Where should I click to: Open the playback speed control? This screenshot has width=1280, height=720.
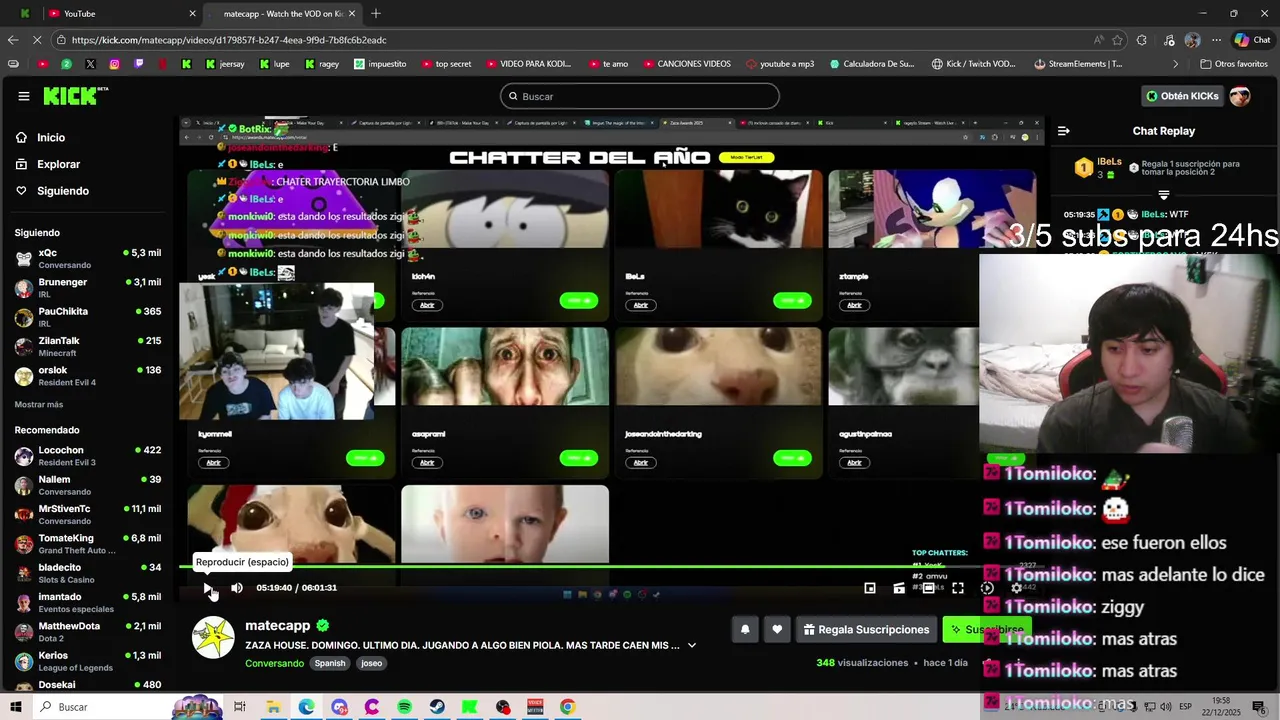click(987, 588)
